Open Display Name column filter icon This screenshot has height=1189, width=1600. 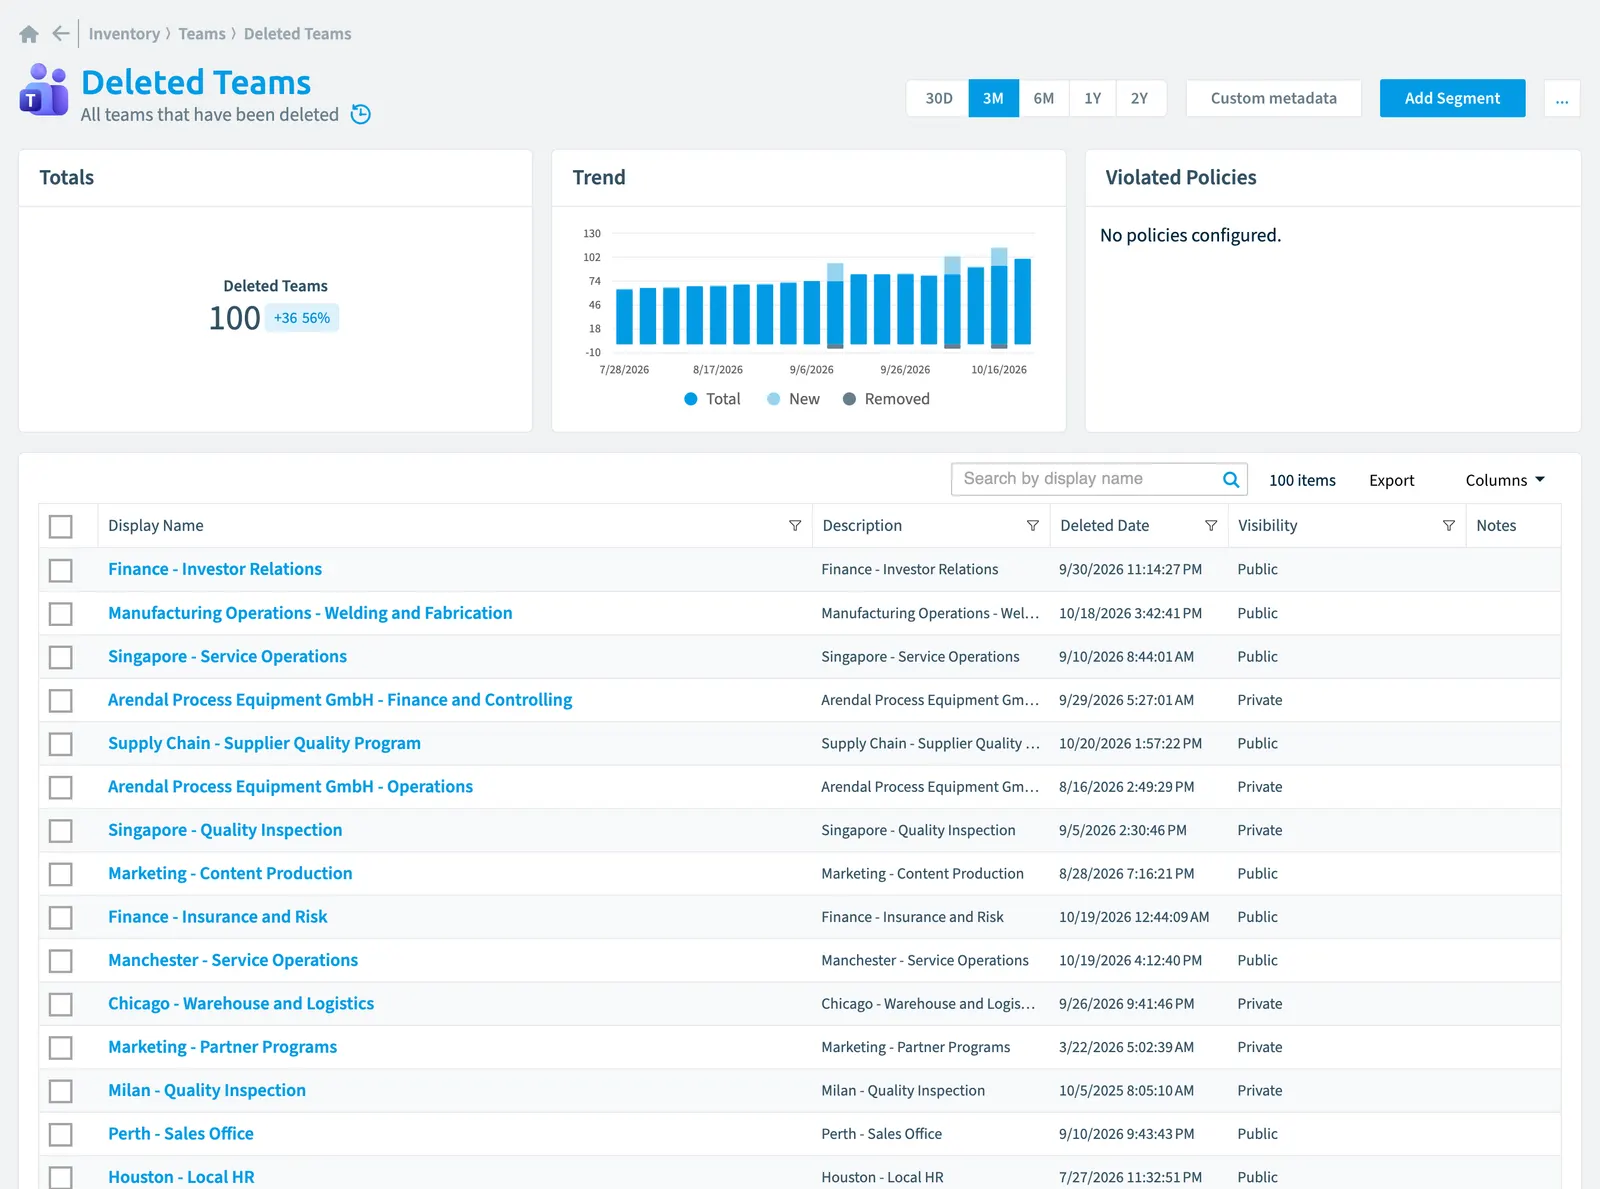coord(795,526)
